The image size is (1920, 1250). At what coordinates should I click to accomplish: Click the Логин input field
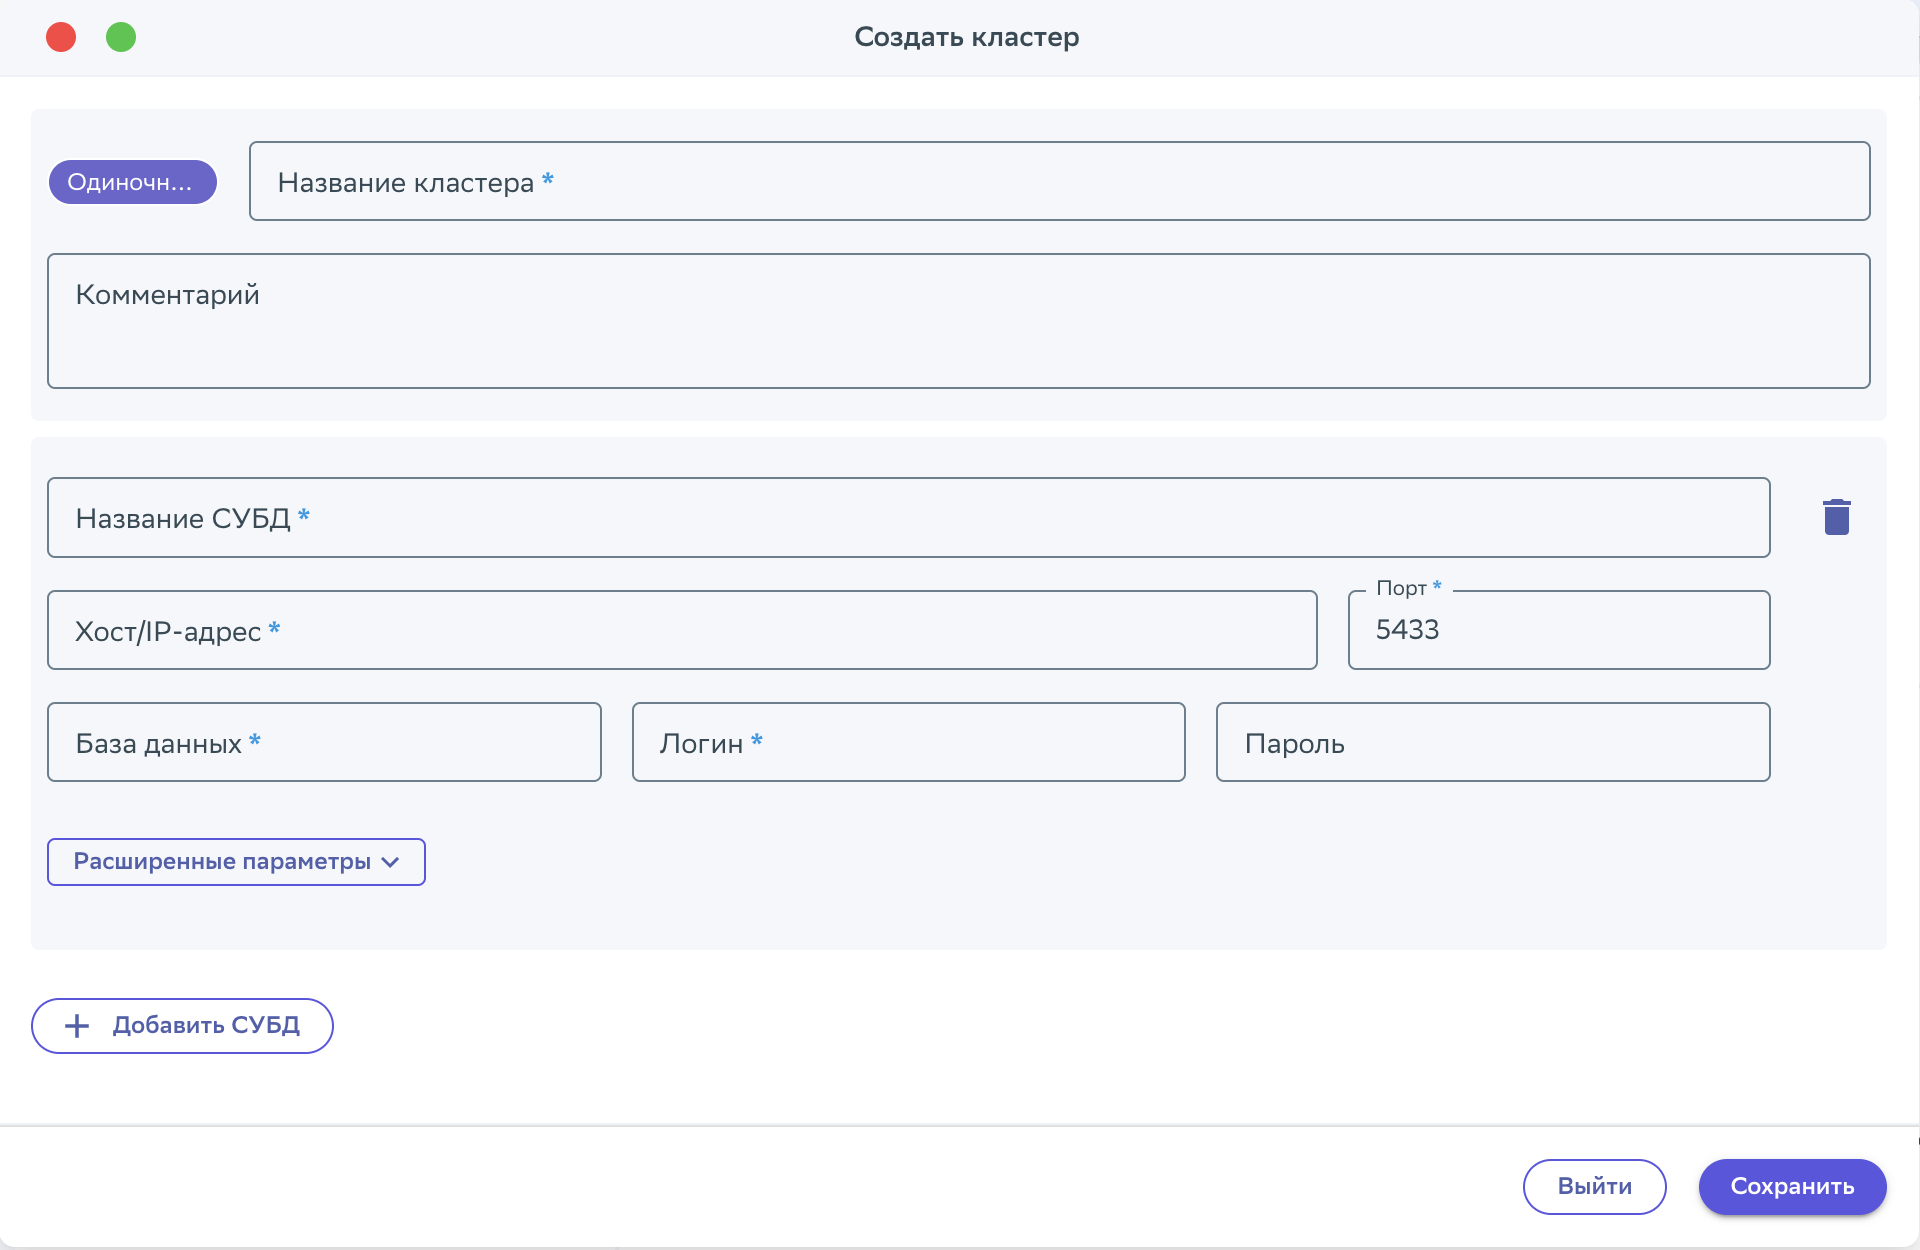click(x=908, y=742)
